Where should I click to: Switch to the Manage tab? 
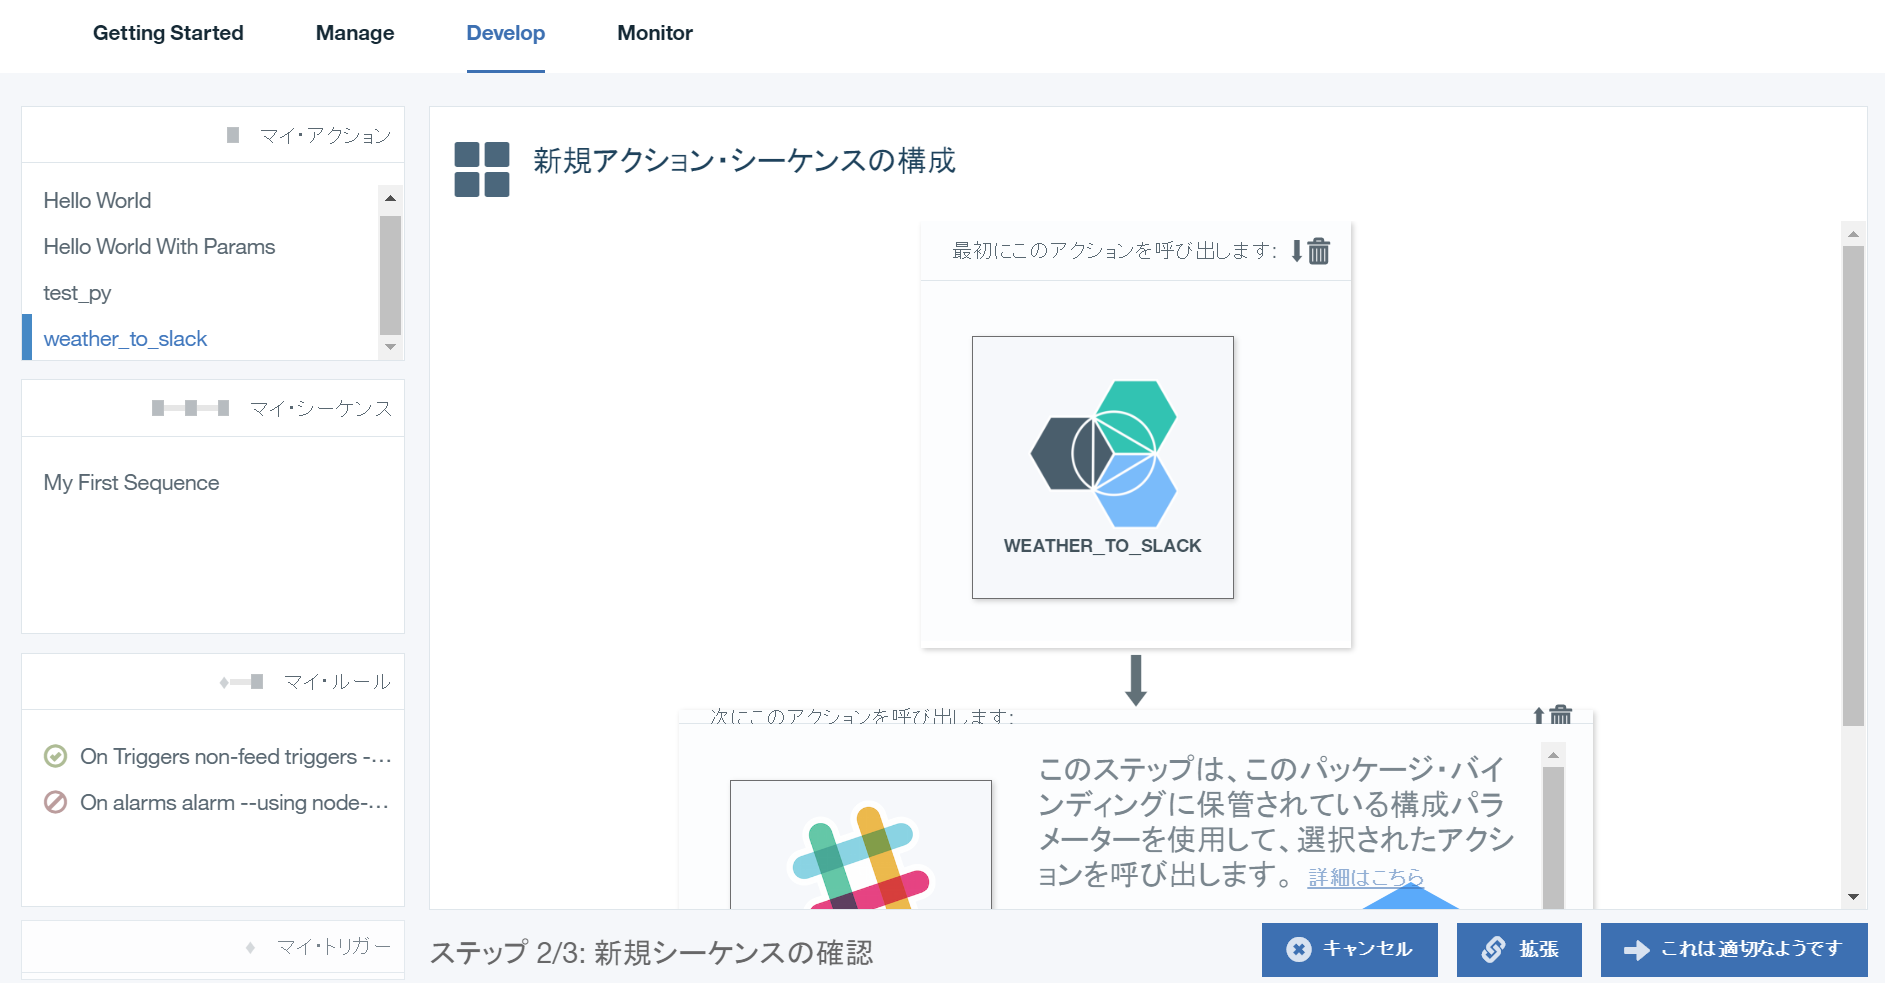(x=355, y=33)
